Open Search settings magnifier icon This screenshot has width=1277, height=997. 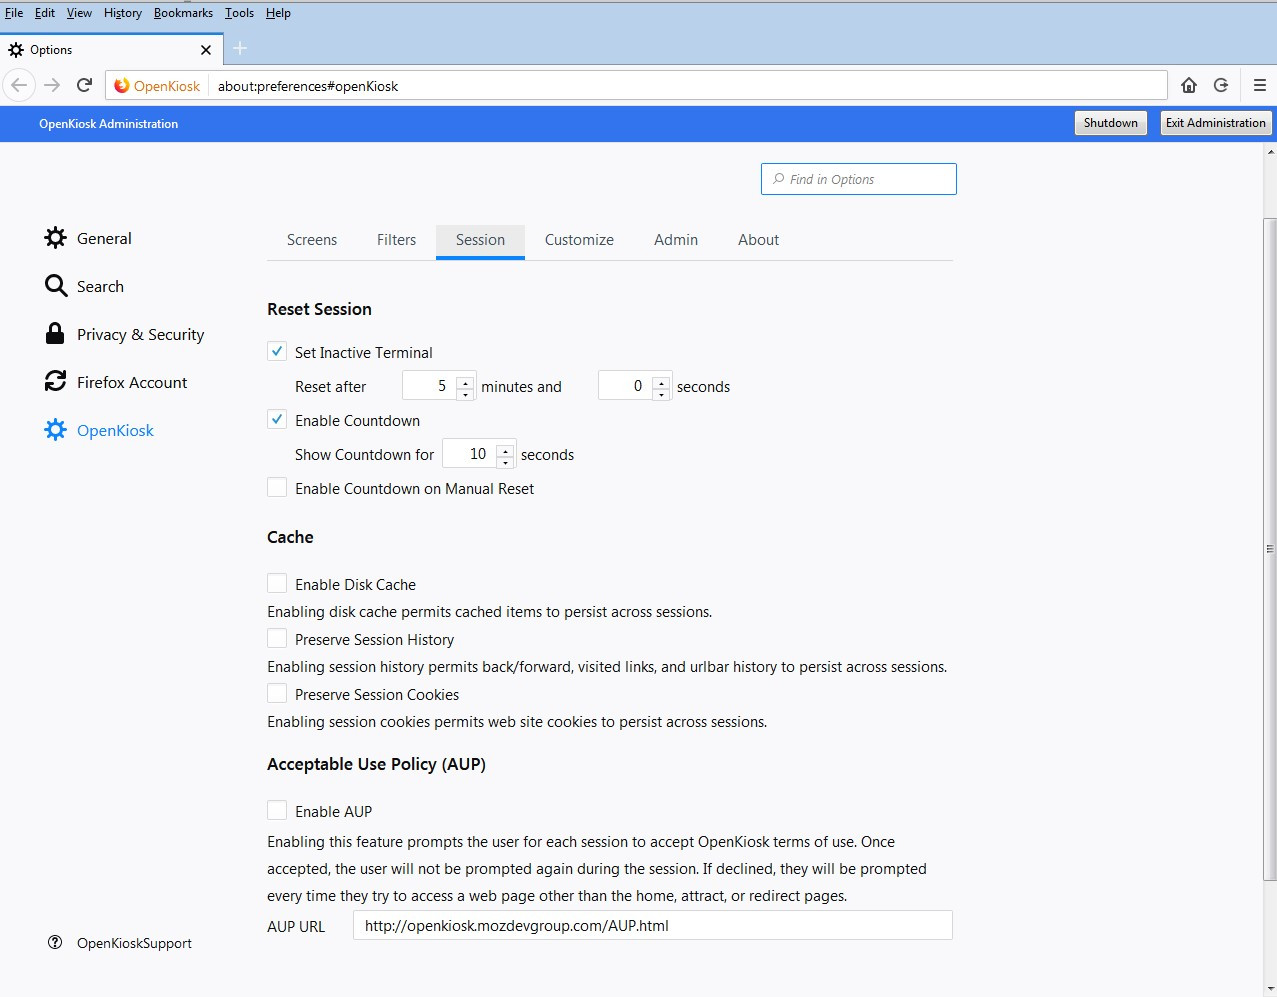pyautogui.click(x=55, y=286)
